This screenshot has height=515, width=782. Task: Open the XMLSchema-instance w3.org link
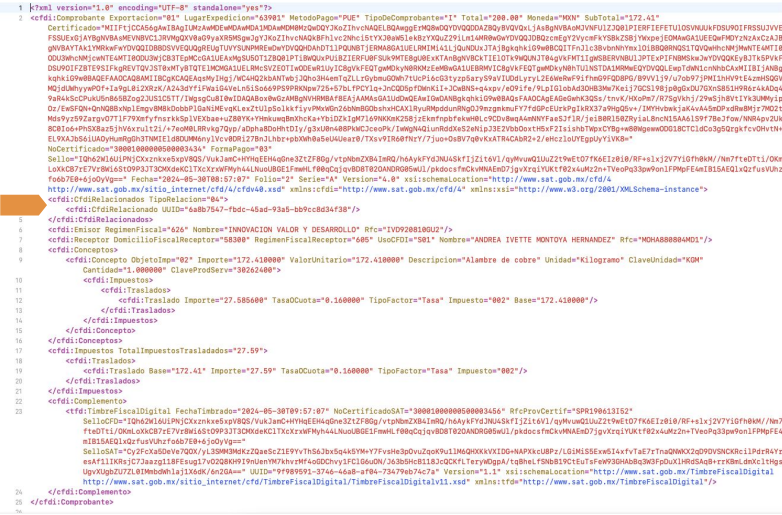click(609, 189)
